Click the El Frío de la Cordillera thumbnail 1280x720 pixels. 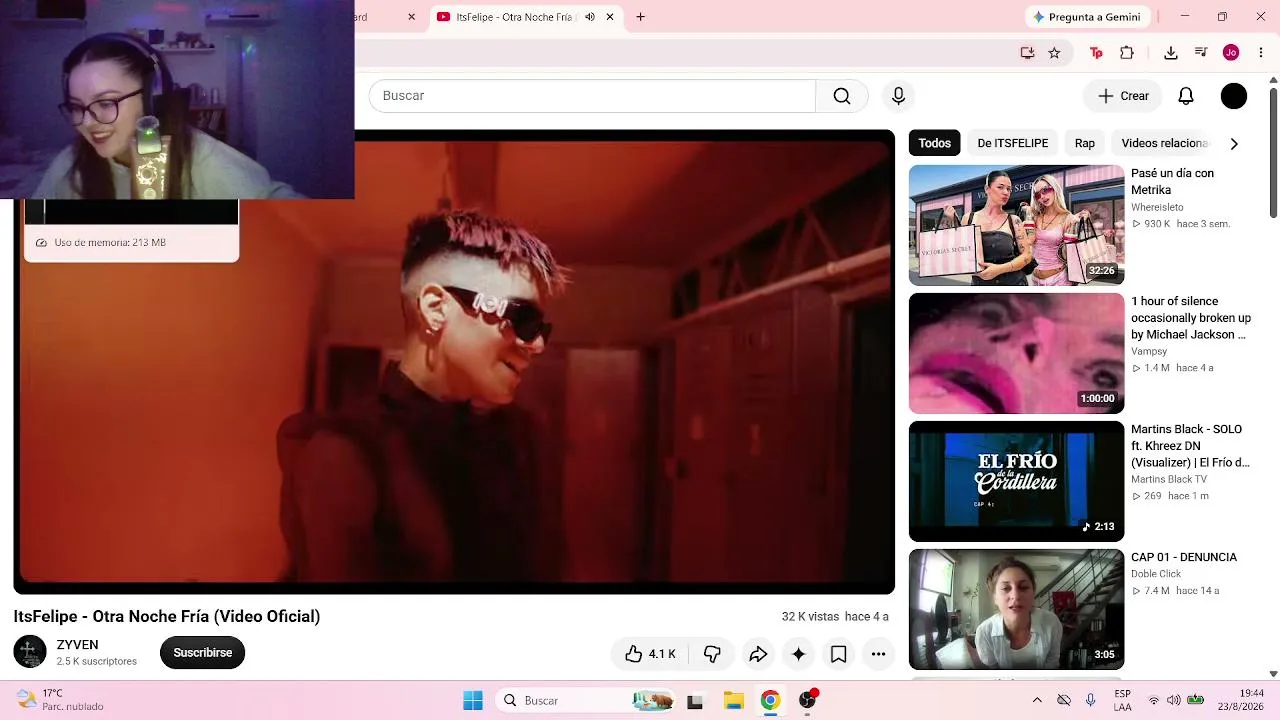point(1017,481)
